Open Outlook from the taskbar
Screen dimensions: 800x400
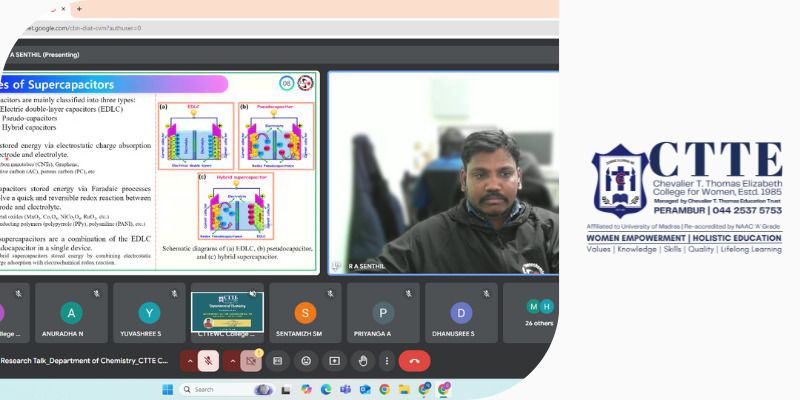365,390
